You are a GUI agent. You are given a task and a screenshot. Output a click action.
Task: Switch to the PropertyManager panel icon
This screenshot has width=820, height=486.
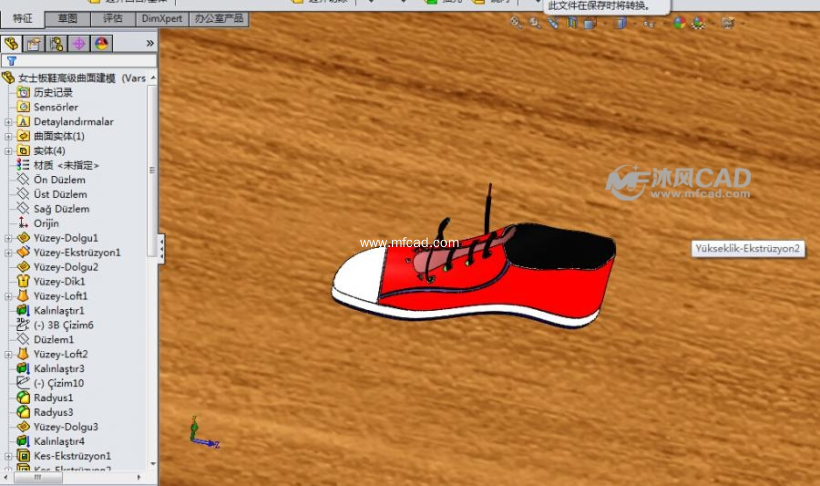point(34,43)
